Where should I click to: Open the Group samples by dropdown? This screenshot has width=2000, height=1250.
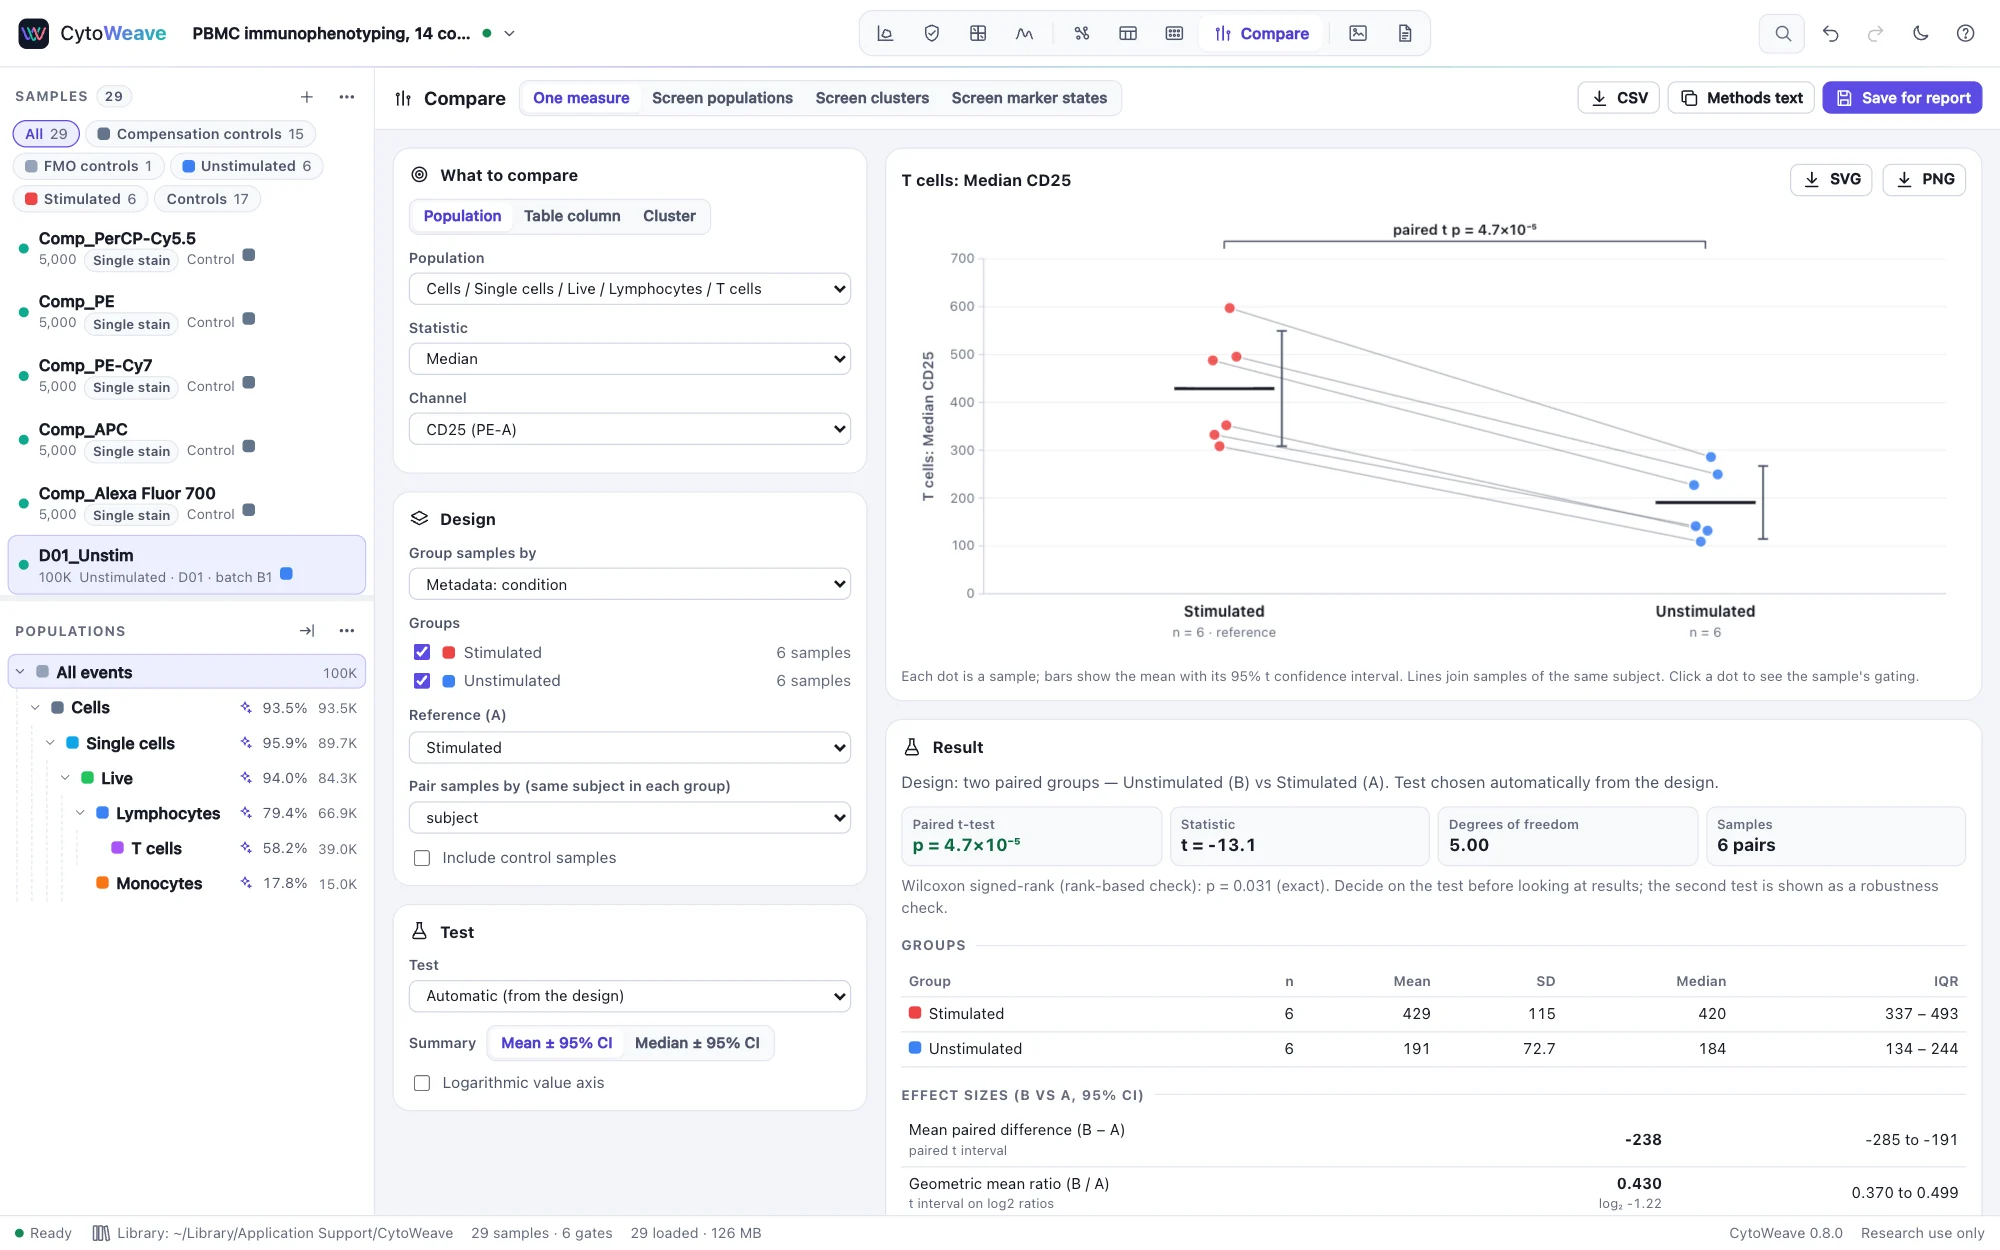tap(630, 584)
